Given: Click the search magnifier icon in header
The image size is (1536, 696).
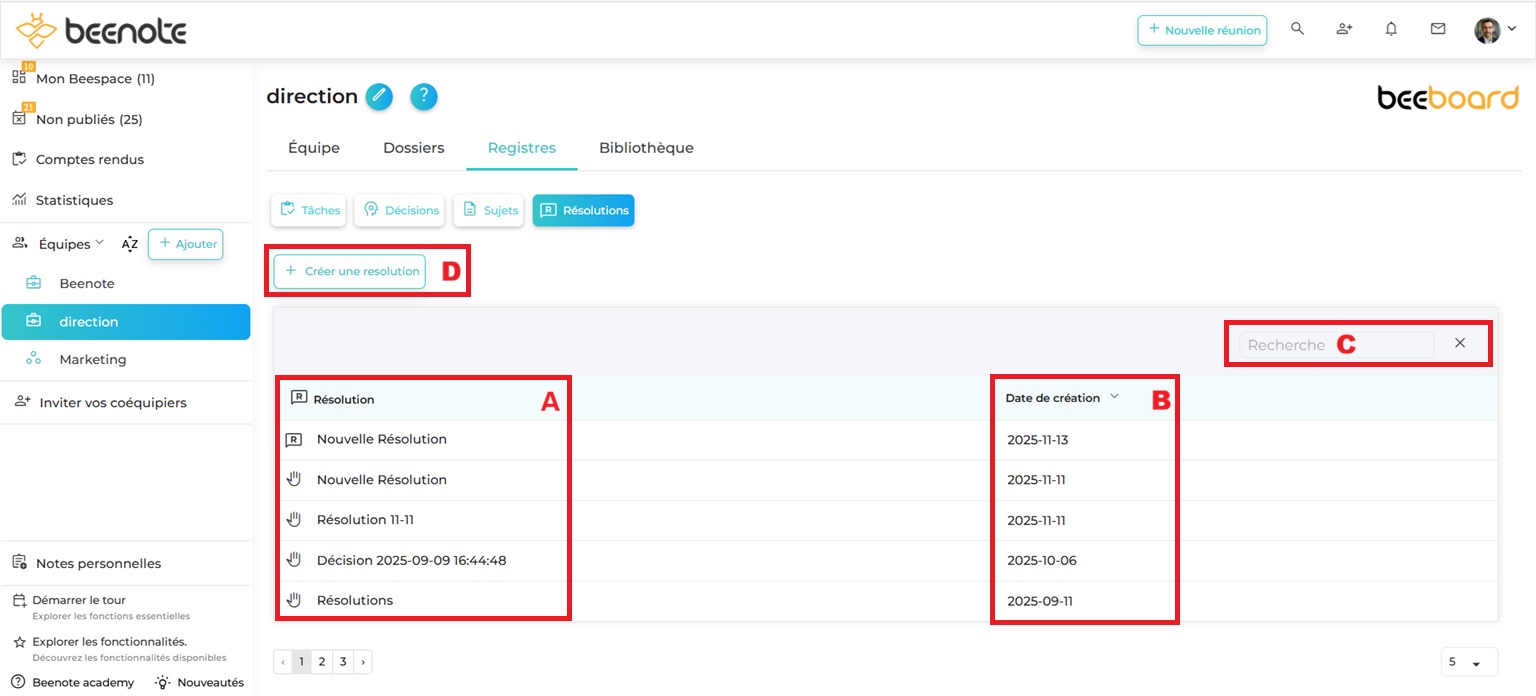Looking at the screenshot, I should [x=1297, y=29].
